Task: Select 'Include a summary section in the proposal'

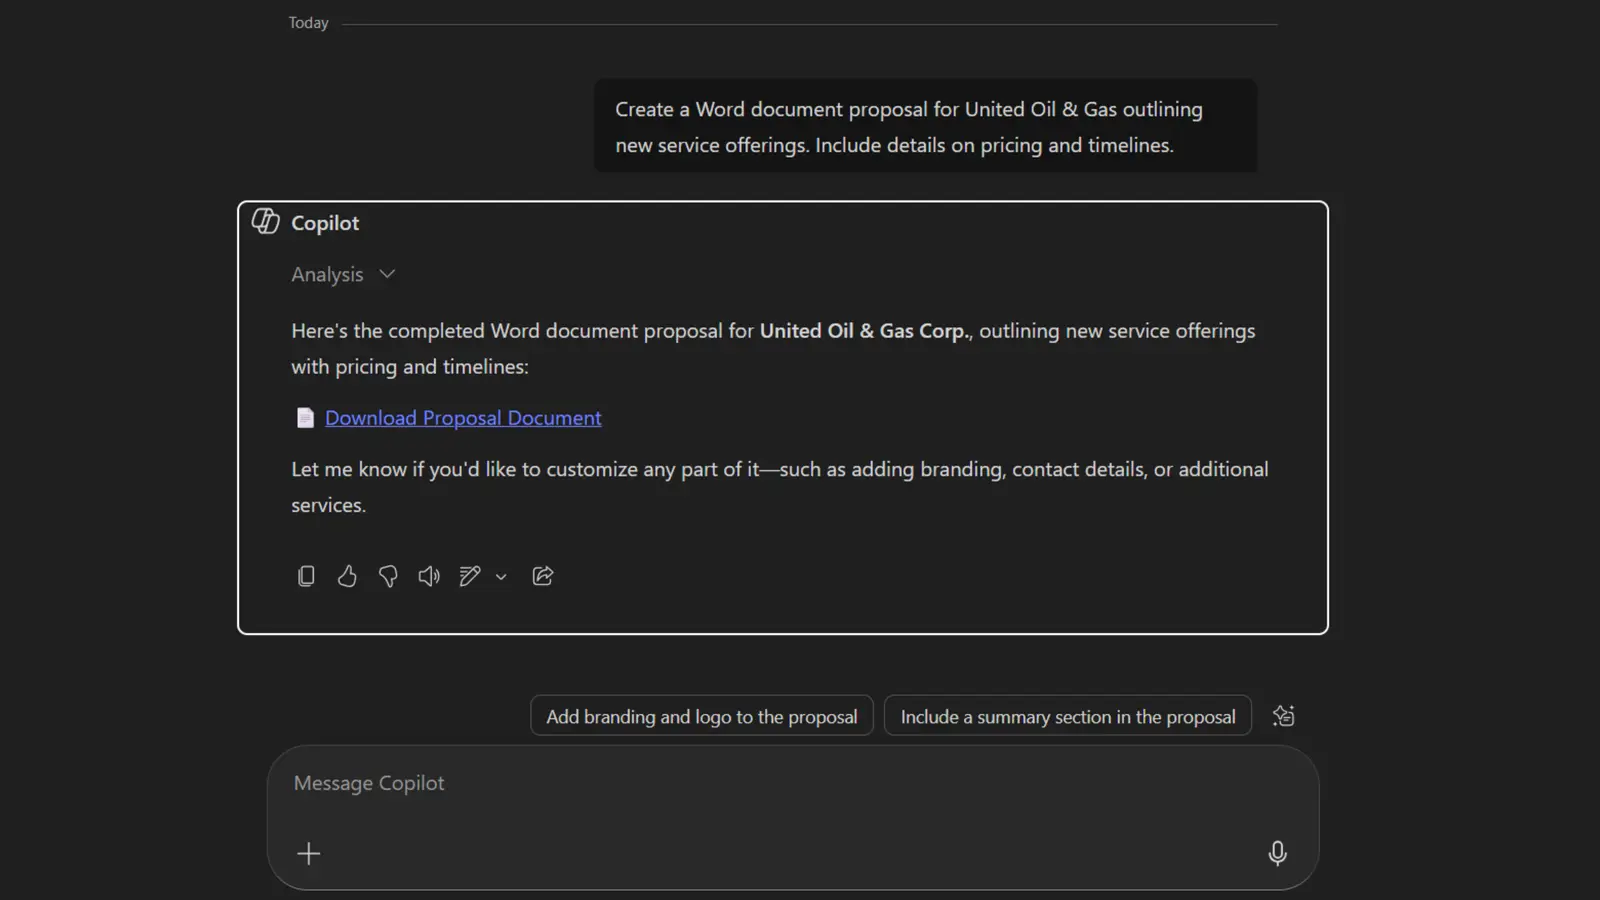Action: pyautogui.click(x=1067, y=715)
